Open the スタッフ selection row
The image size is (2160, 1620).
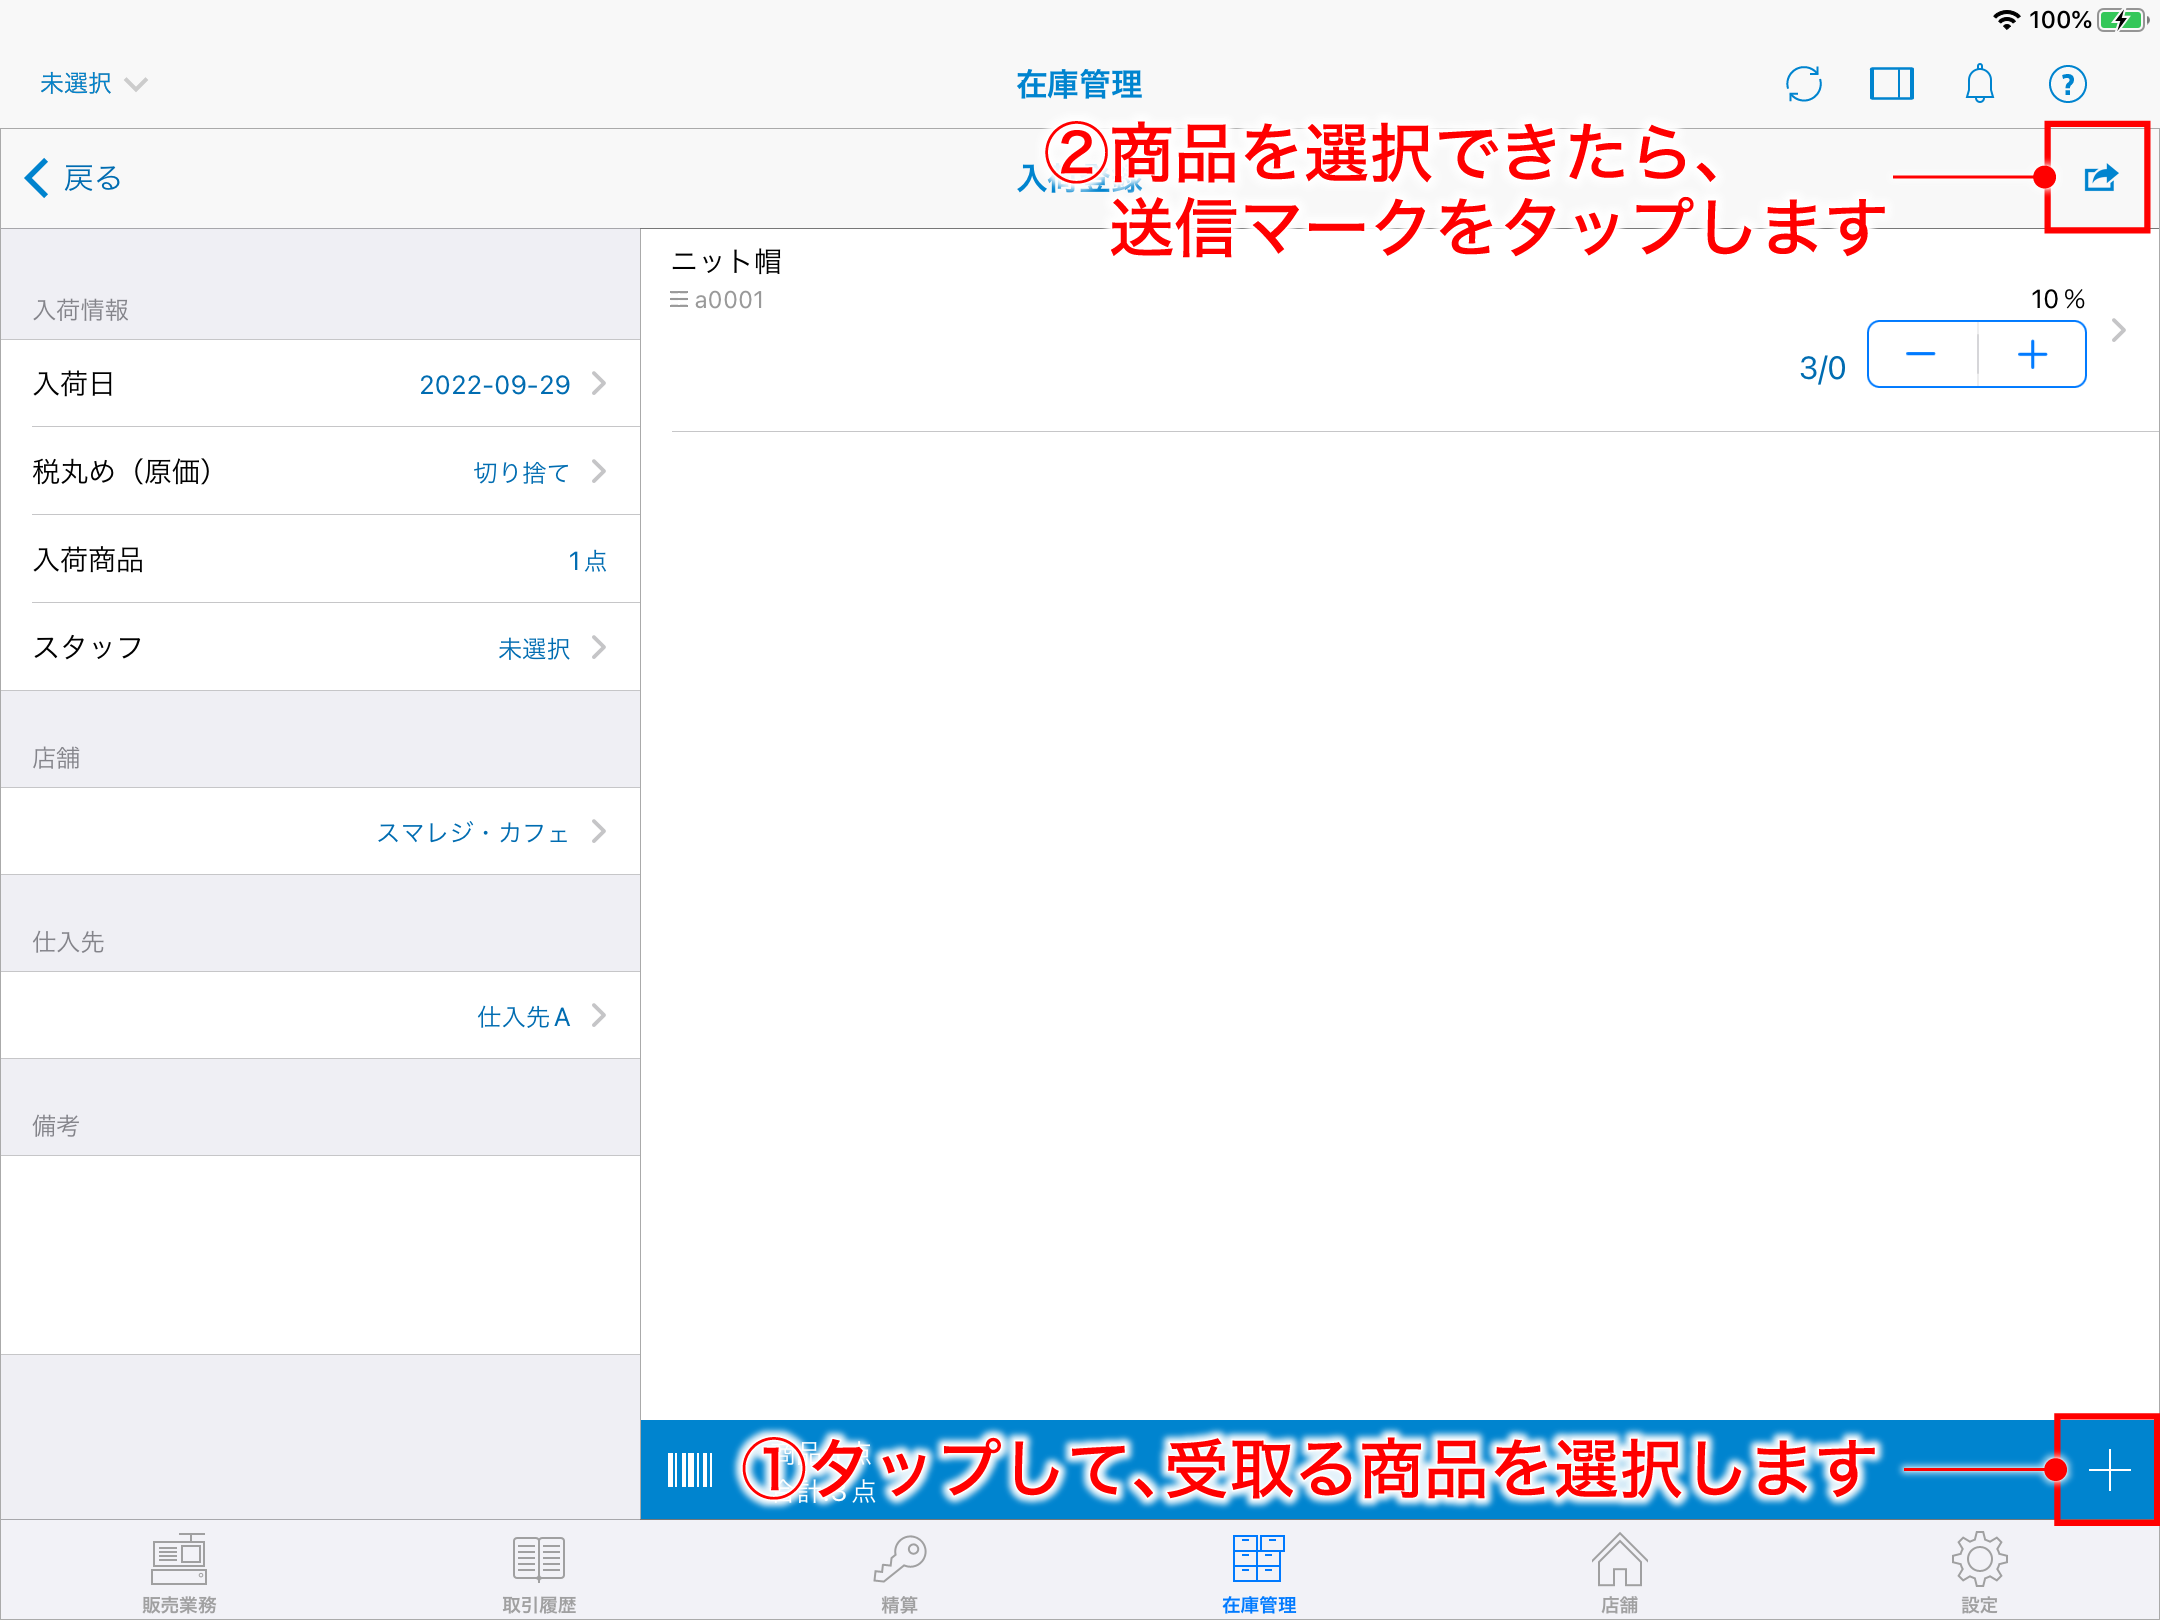[x=320, y=648]
